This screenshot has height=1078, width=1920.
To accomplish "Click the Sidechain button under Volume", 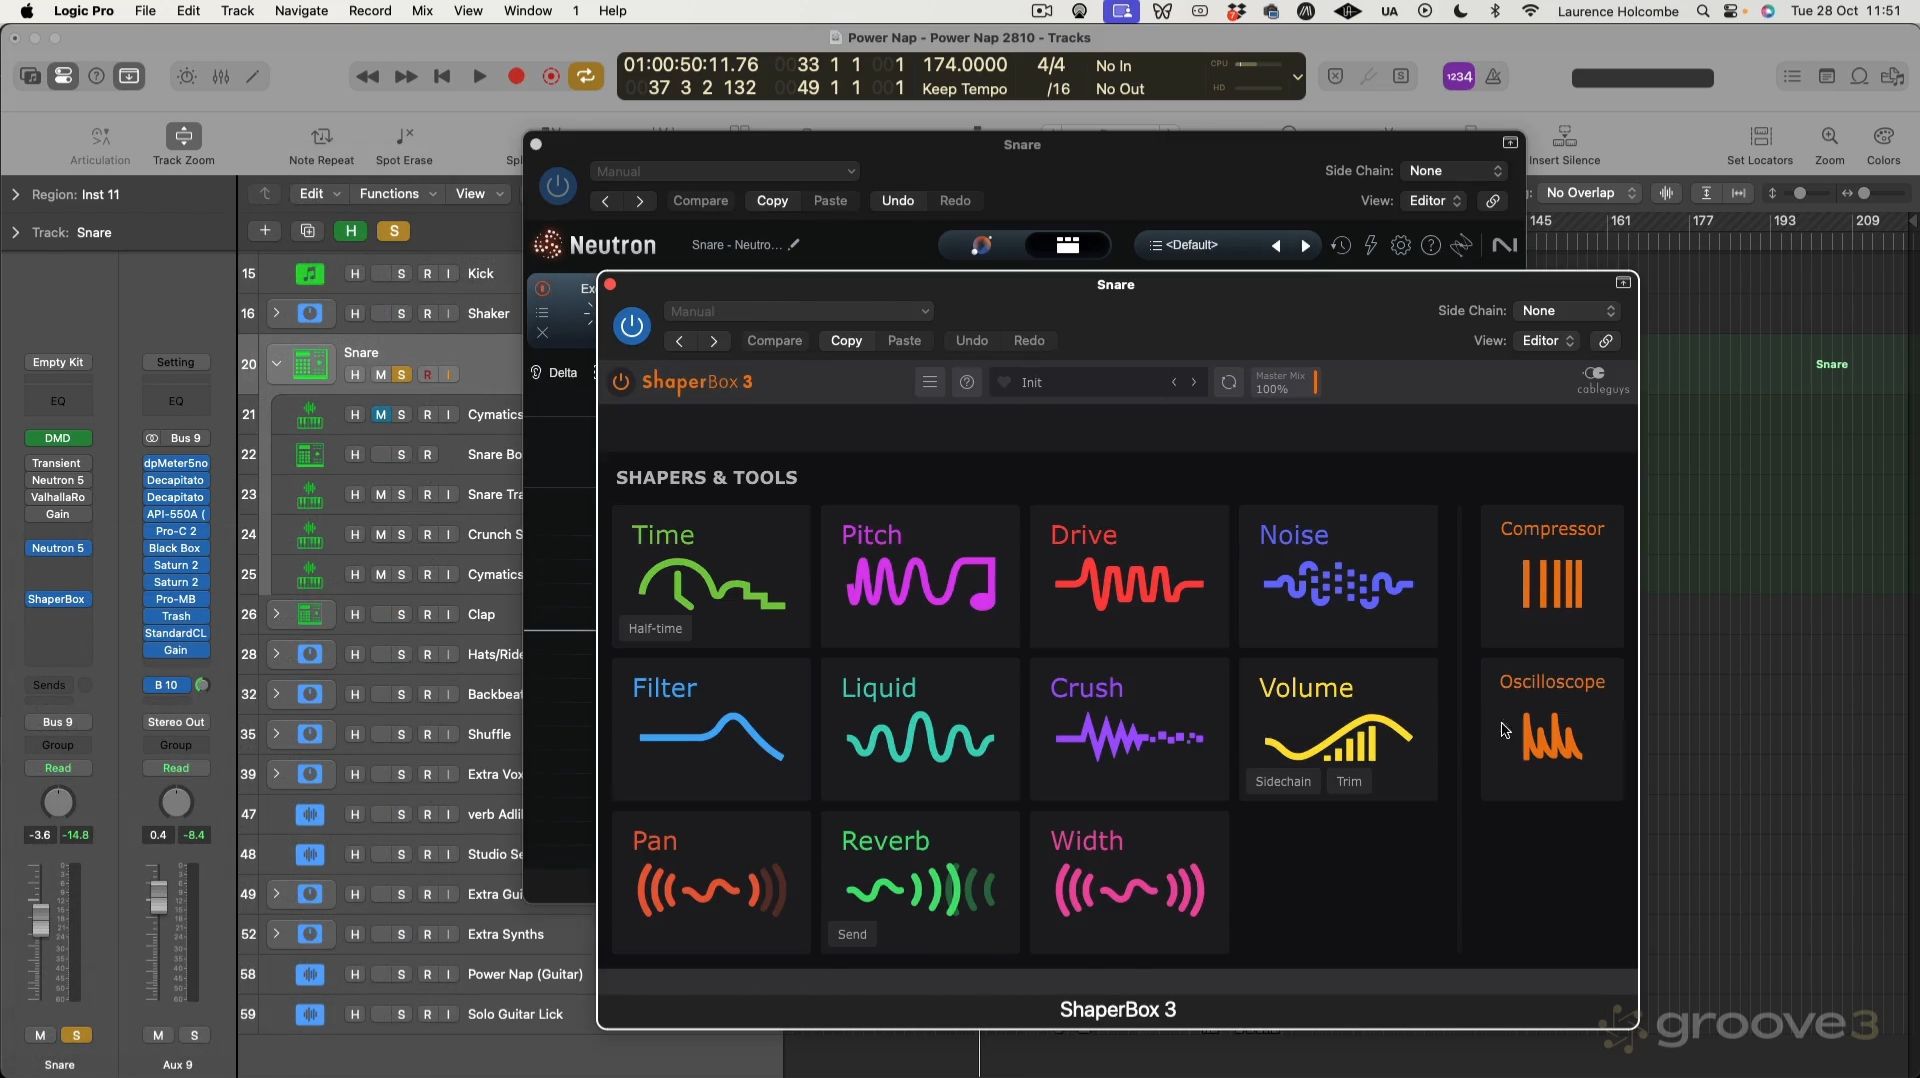I will (1282, 782).
